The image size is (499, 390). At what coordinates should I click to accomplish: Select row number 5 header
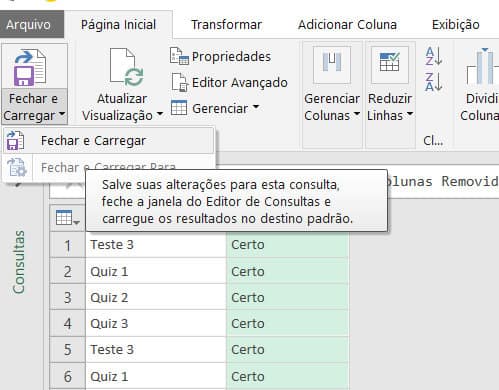68,350
